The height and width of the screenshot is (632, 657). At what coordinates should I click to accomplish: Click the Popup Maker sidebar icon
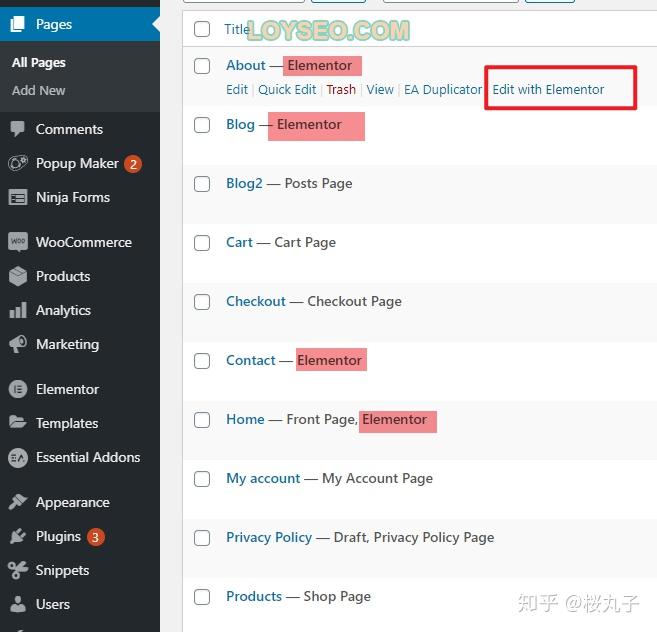pos(18,163)
